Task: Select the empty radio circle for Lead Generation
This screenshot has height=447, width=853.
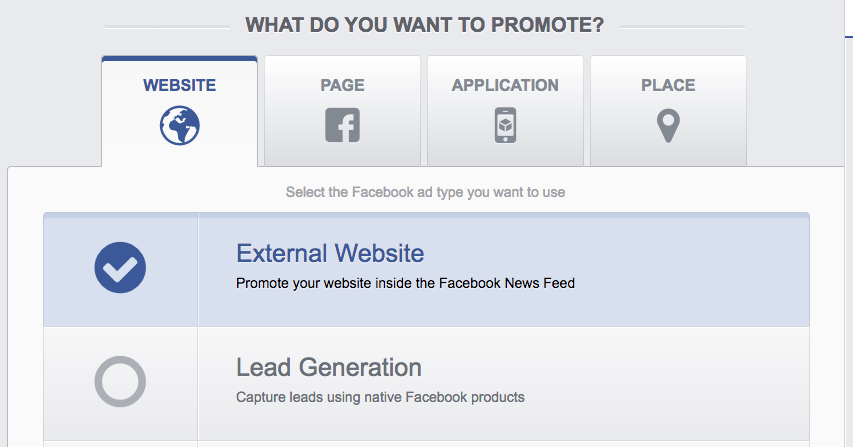Action: [x=120, y=381]
